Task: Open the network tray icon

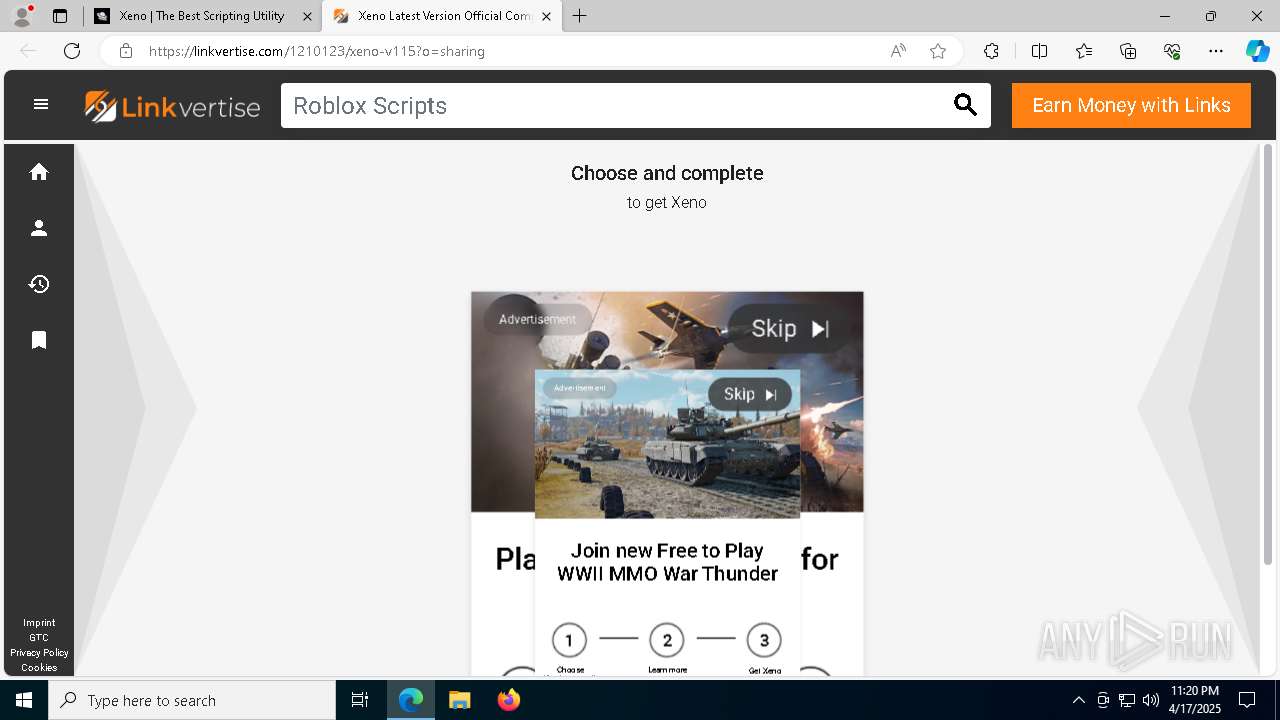Action: [x=1127, y=700]
